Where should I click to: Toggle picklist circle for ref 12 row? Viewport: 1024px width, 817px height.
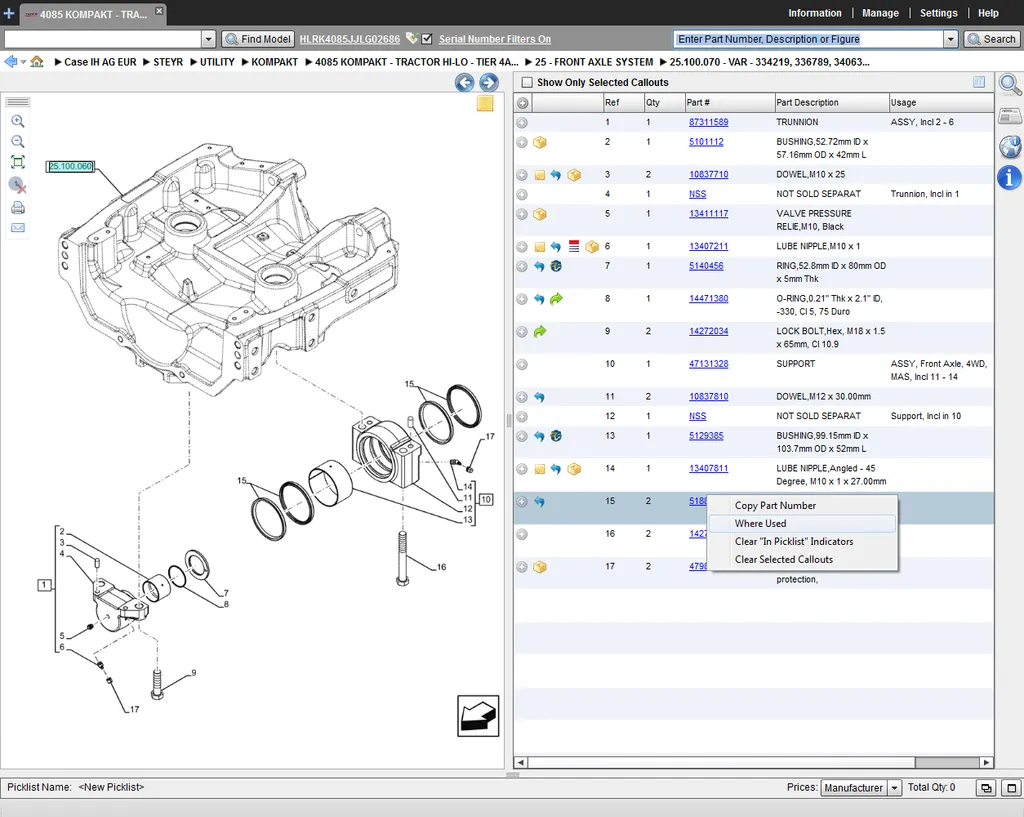pos(522,417)
